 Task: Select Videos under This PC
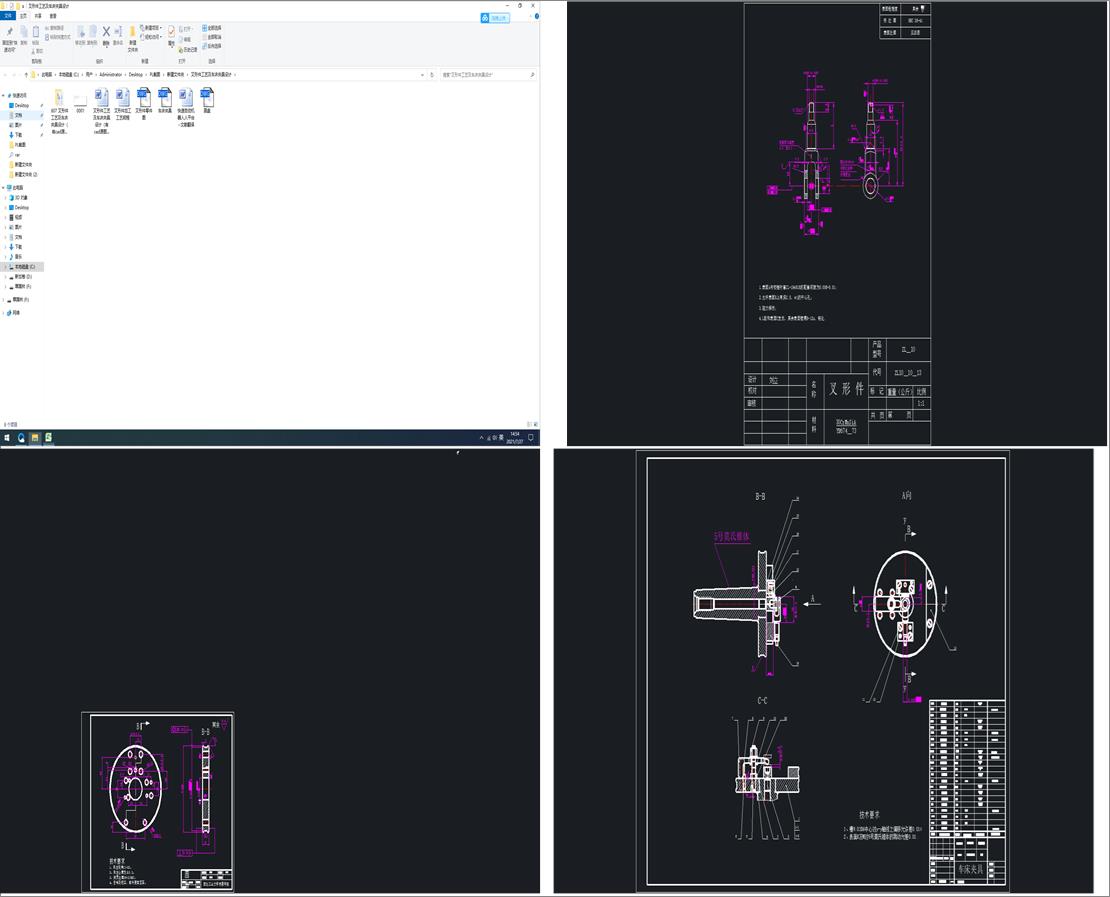pyautogui.click(x=18, y=217)
